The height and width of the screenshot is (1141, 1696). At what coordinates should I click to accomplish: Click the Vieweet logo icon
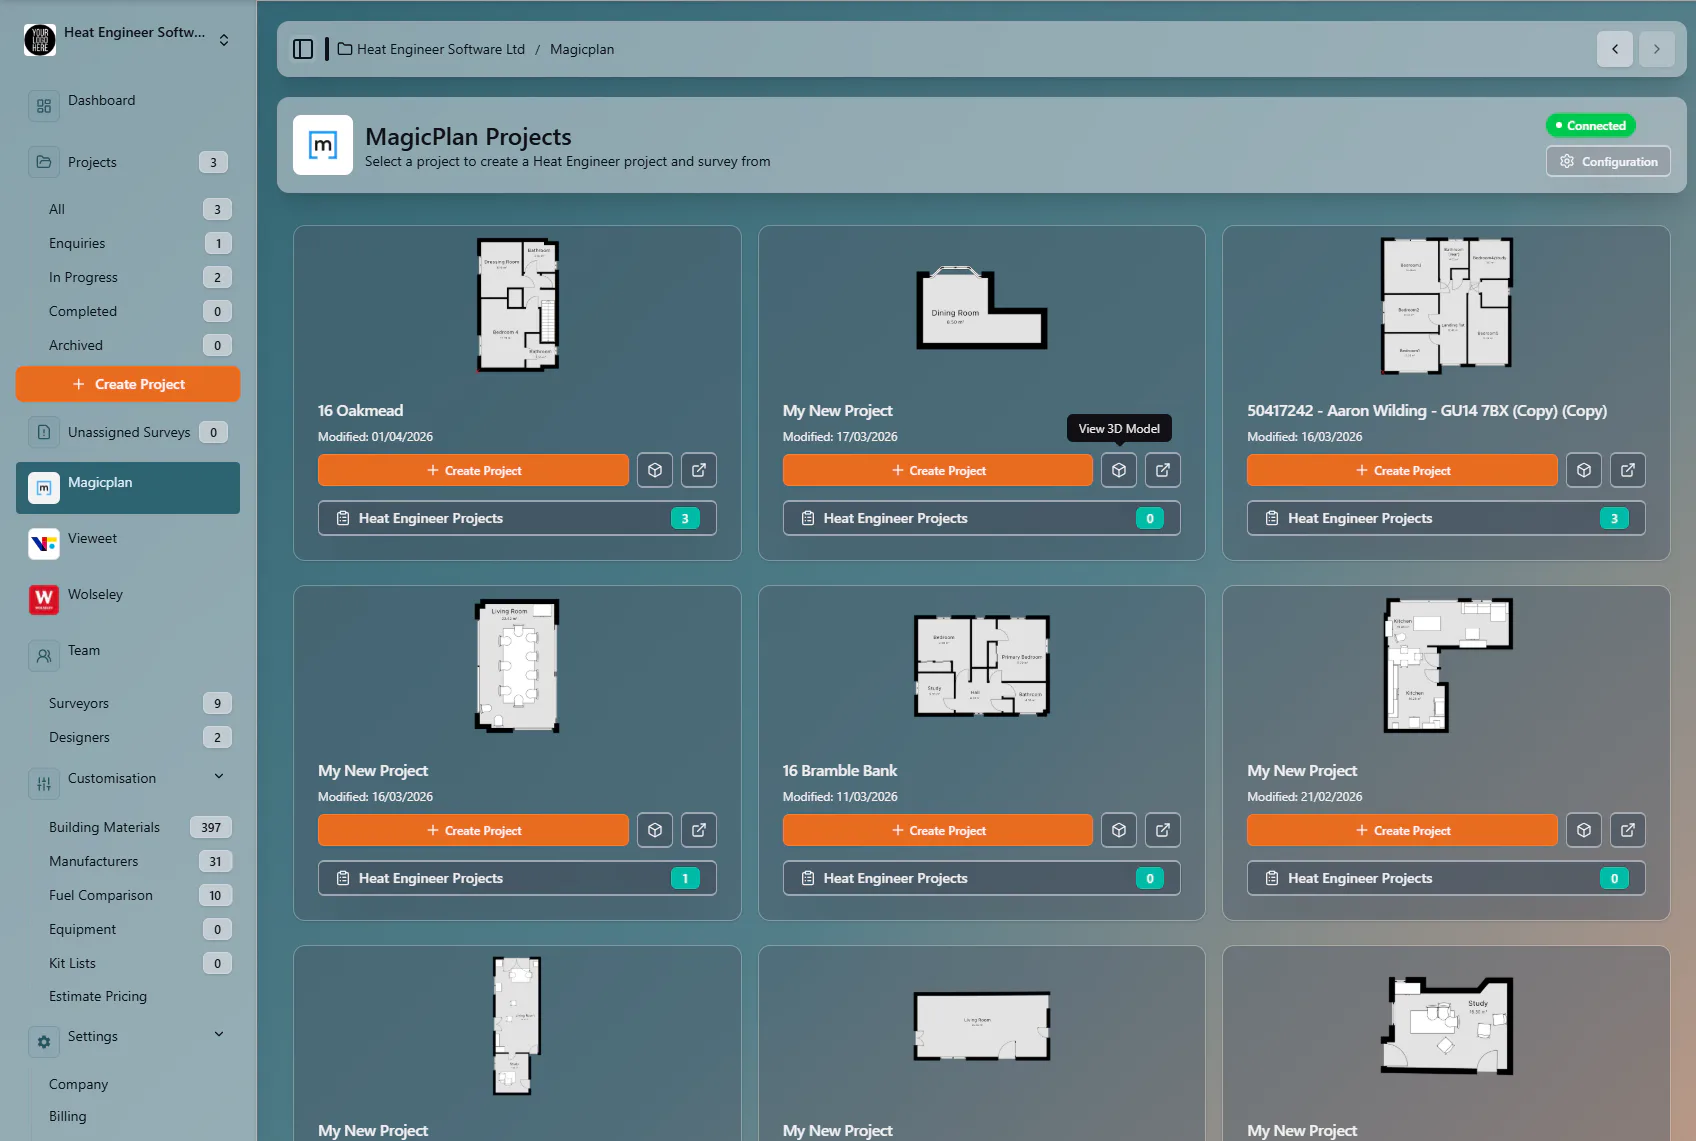44,544
